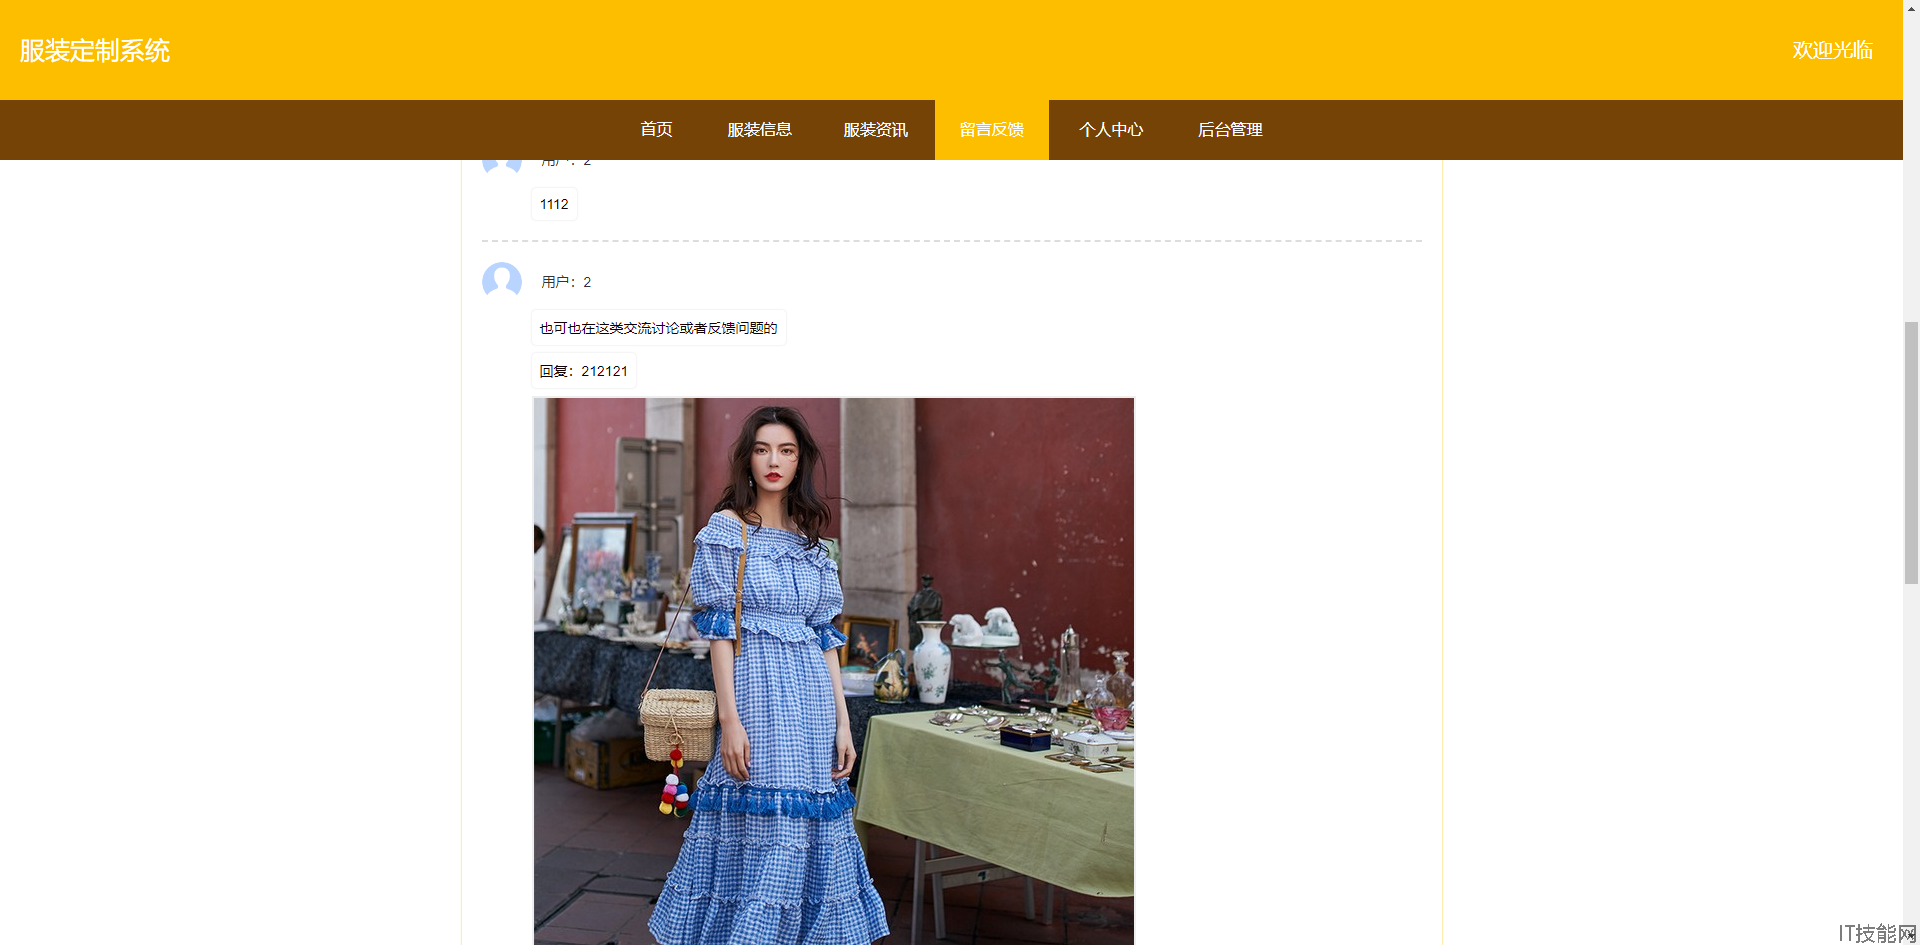Open the 服装资讯 navigation tab

coord(875,130)
